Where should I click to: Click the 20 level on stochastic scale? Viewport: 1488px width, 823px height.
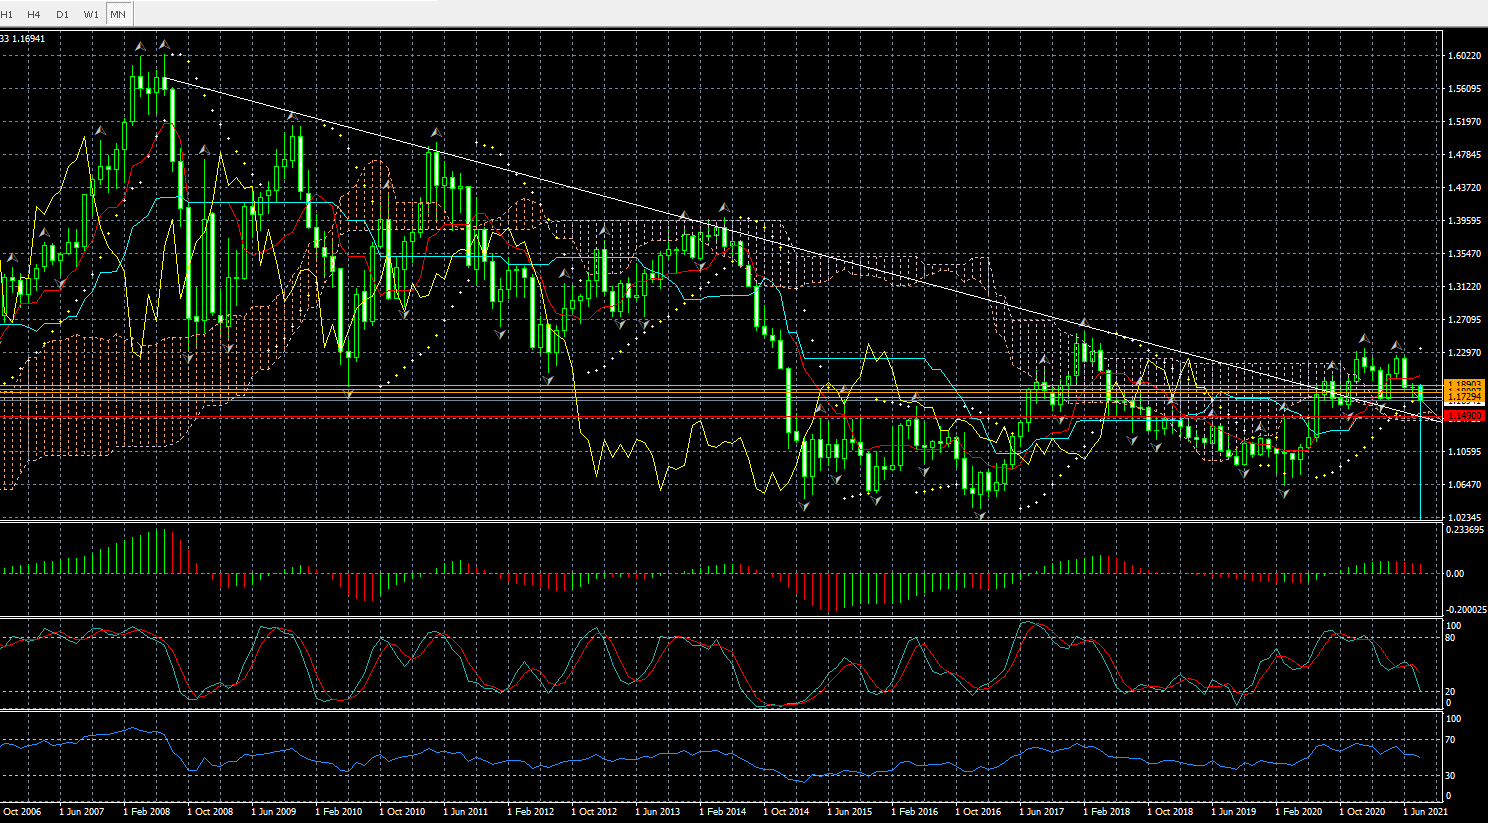(x=1452, y=692)
